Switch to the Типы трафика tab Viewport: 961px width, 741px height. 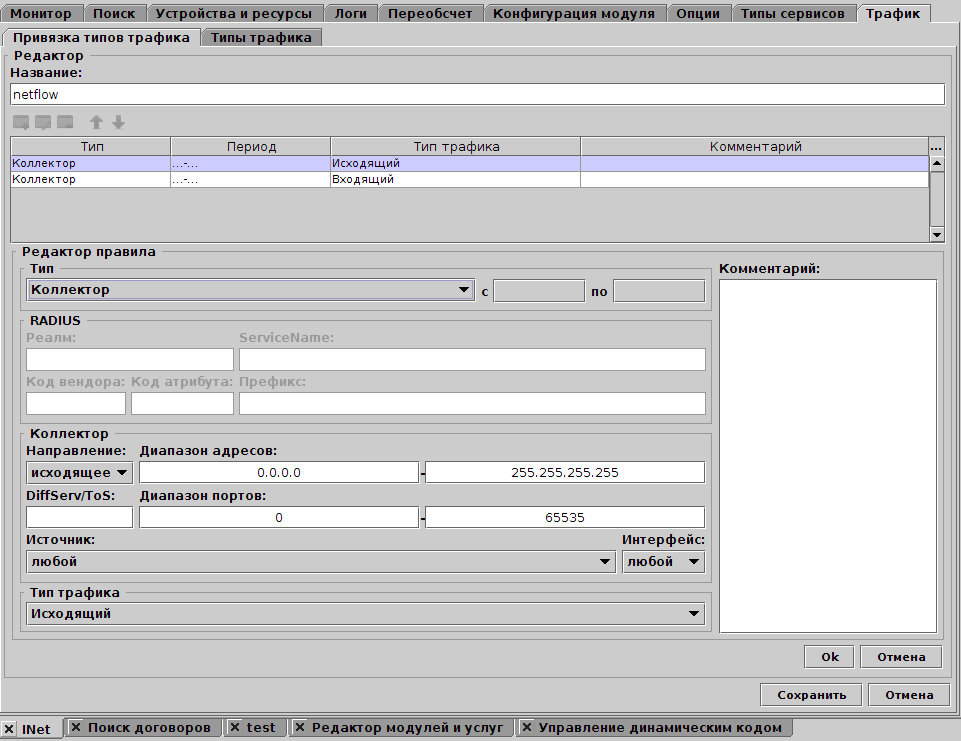coord(260,35)
